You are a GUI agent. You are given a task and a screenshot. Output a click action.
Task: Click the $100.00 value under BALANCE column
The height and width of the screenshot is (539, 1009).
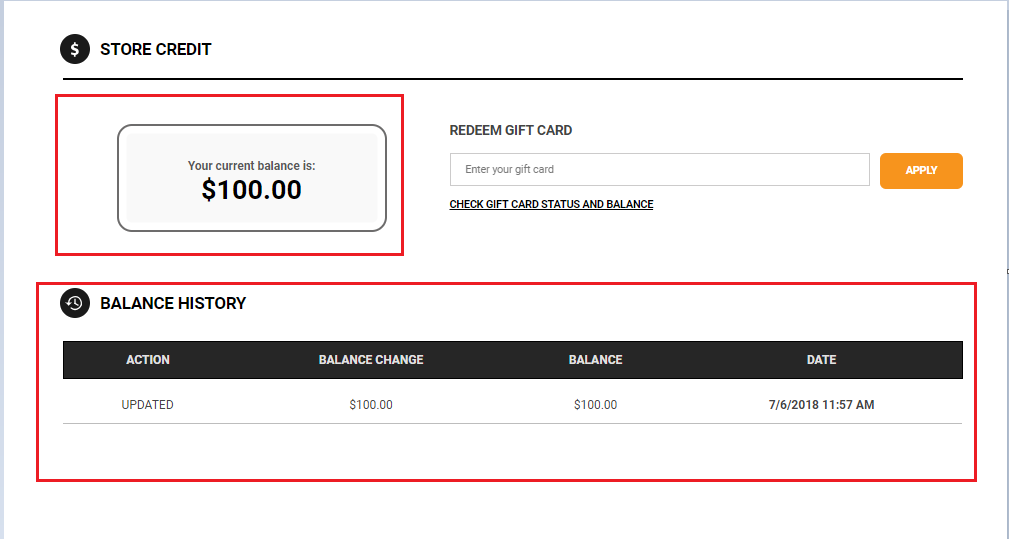tap(595, 405)
